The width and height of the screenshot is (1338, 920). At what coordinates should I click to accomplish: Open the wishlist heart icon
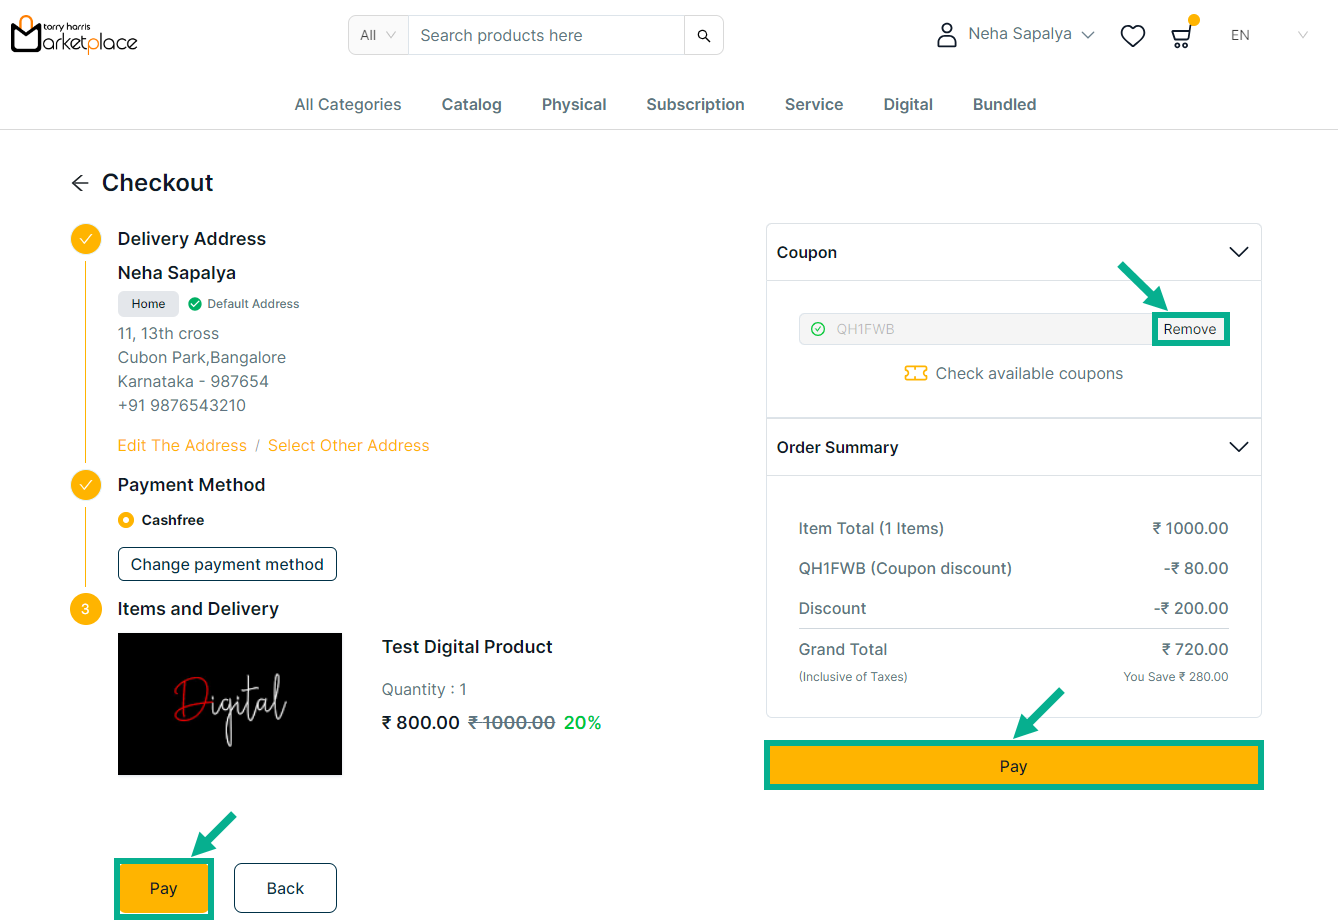pyautogui.click(x=1132, y=36)
